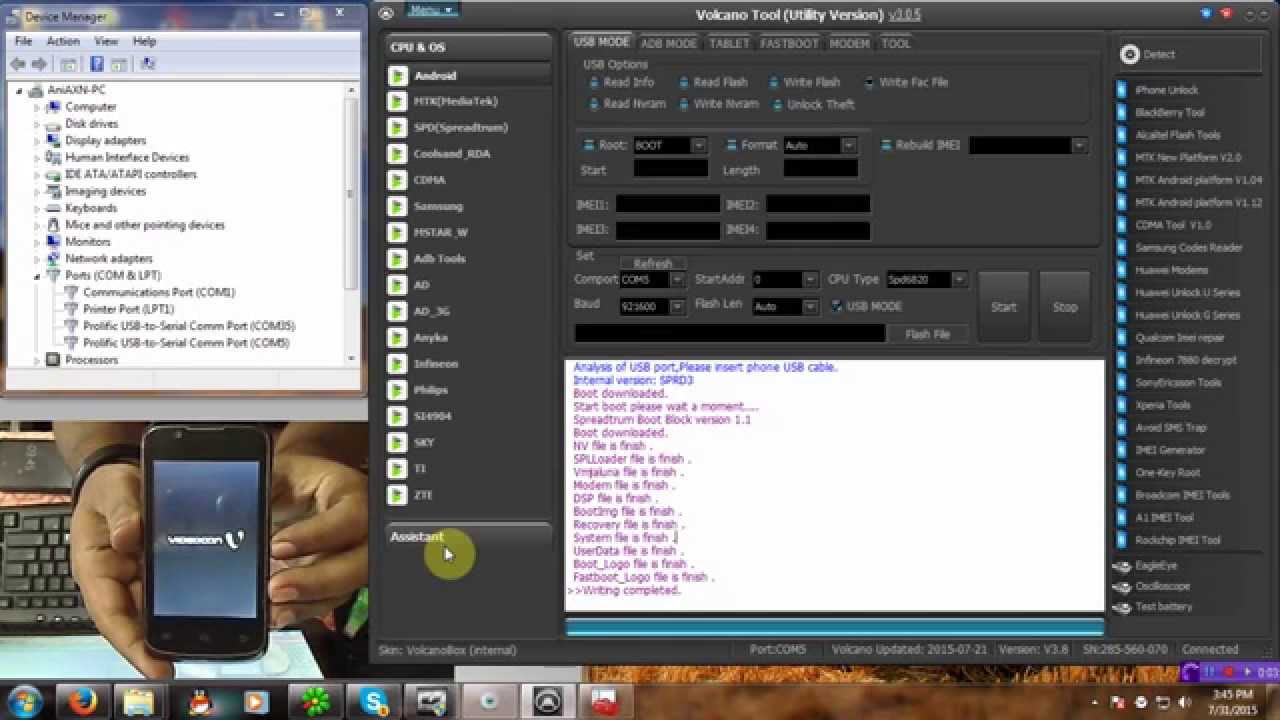
Task: Select the Samsung platform icon
Action: (x=397, y=206)
